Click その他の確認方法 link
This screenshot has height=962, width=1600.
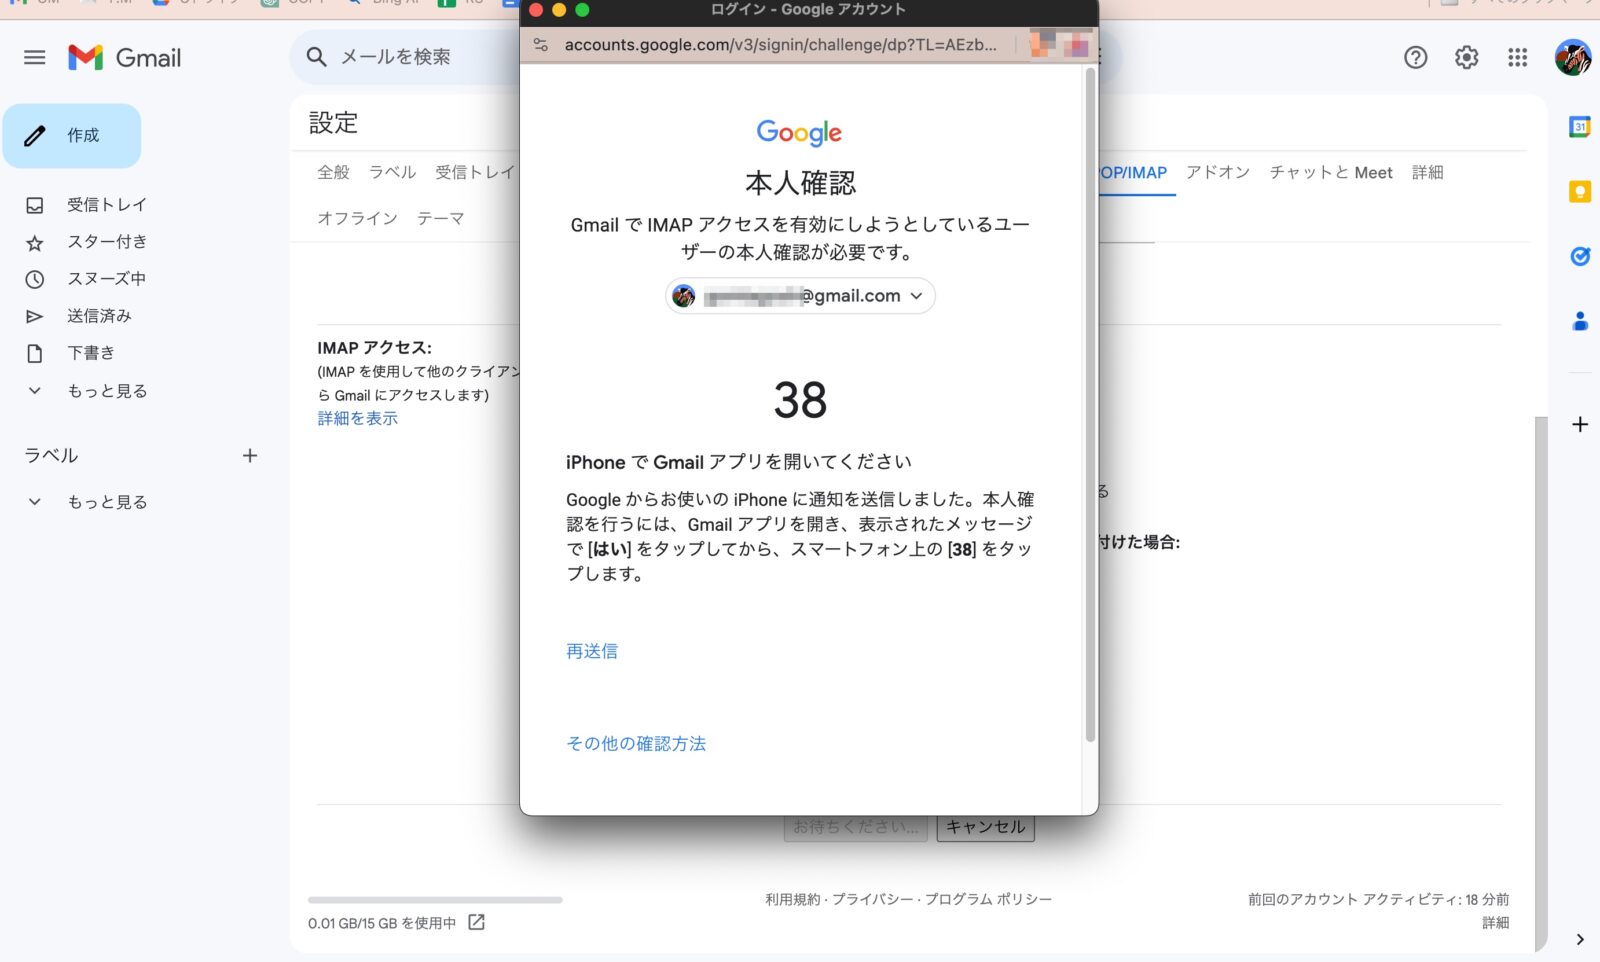636,743
